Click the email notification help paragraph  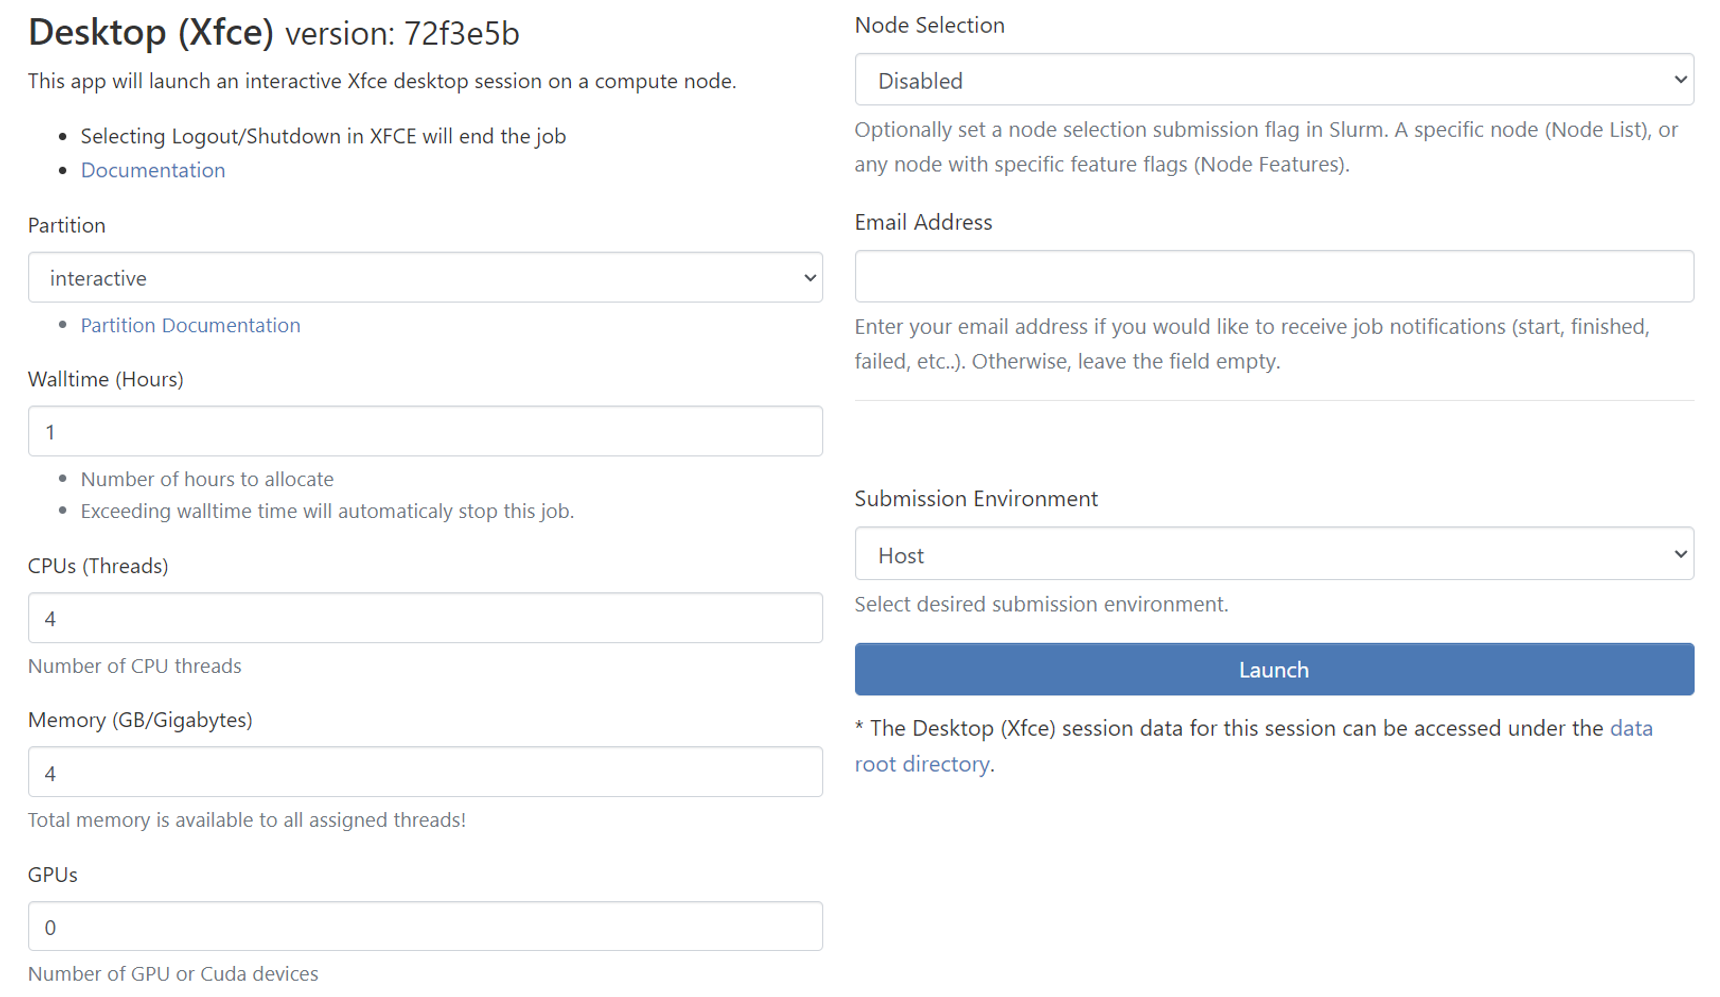point(1252,344)
